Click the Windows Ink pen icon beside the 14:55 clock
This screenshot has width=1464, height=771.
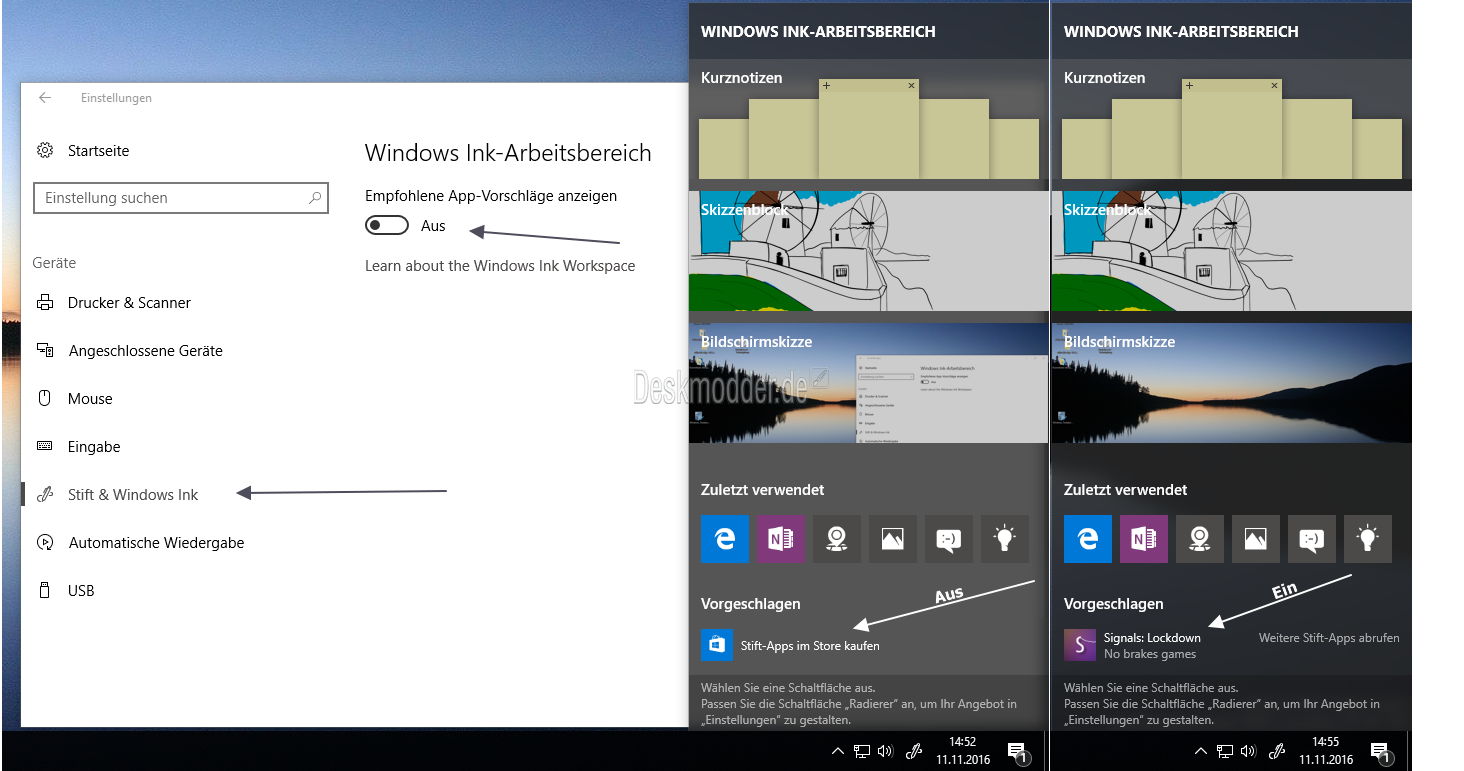click(1276, 751)
